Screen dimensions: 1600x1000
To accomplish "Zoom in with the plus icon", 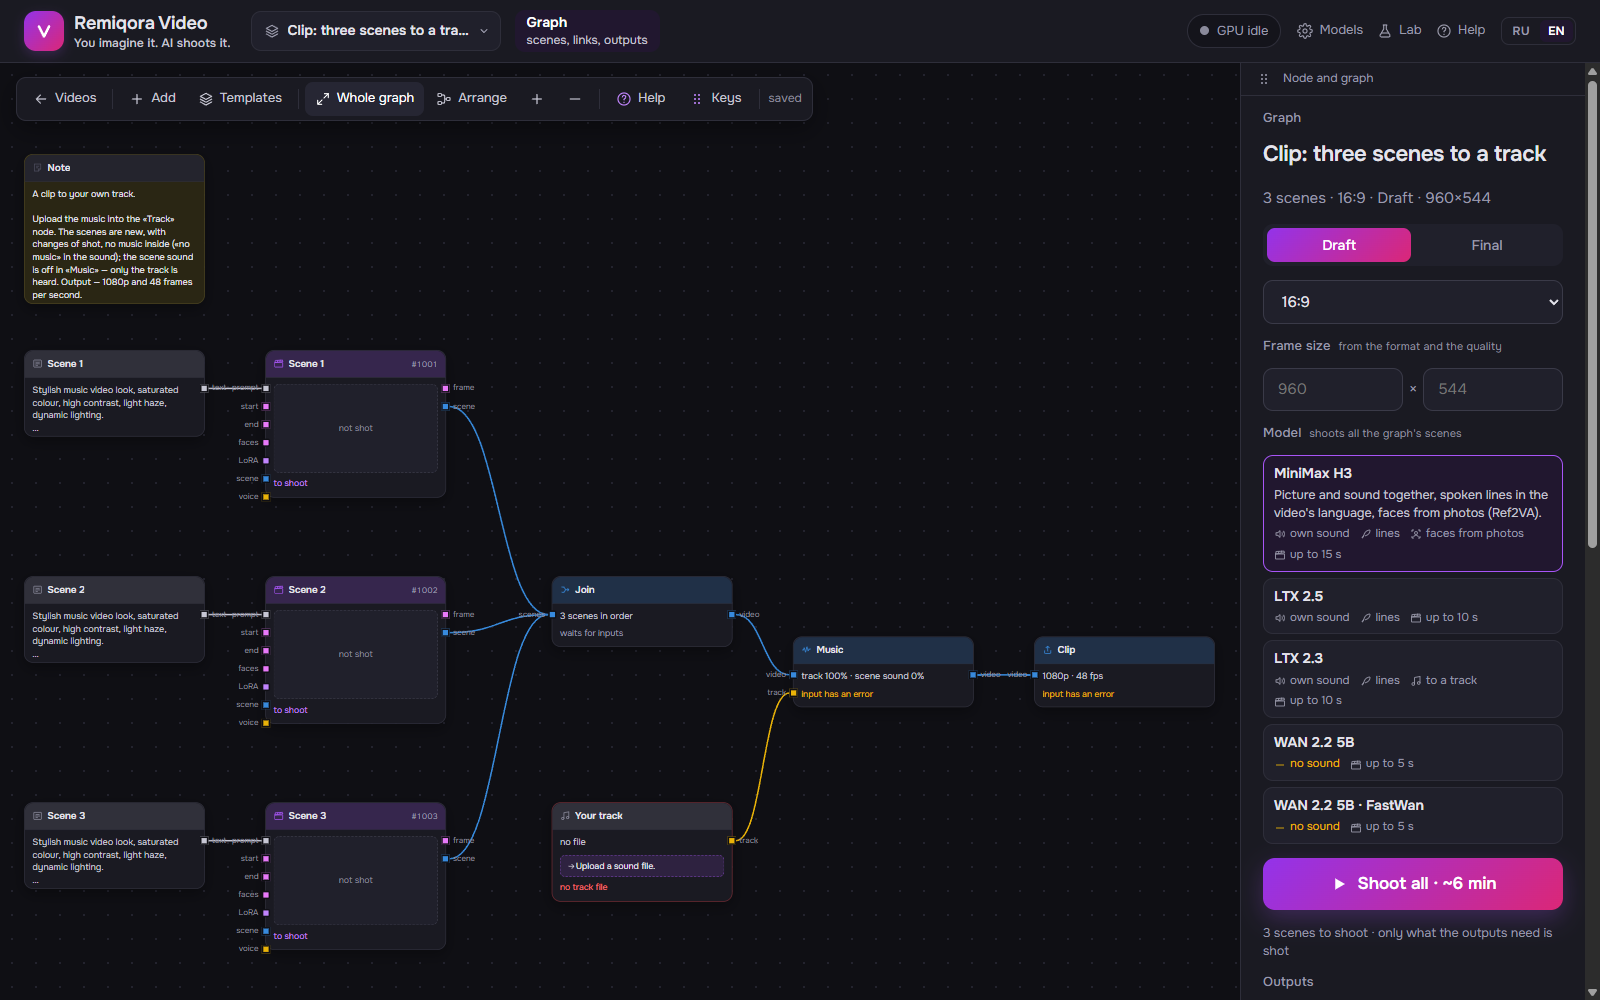I will coord(537,99).
